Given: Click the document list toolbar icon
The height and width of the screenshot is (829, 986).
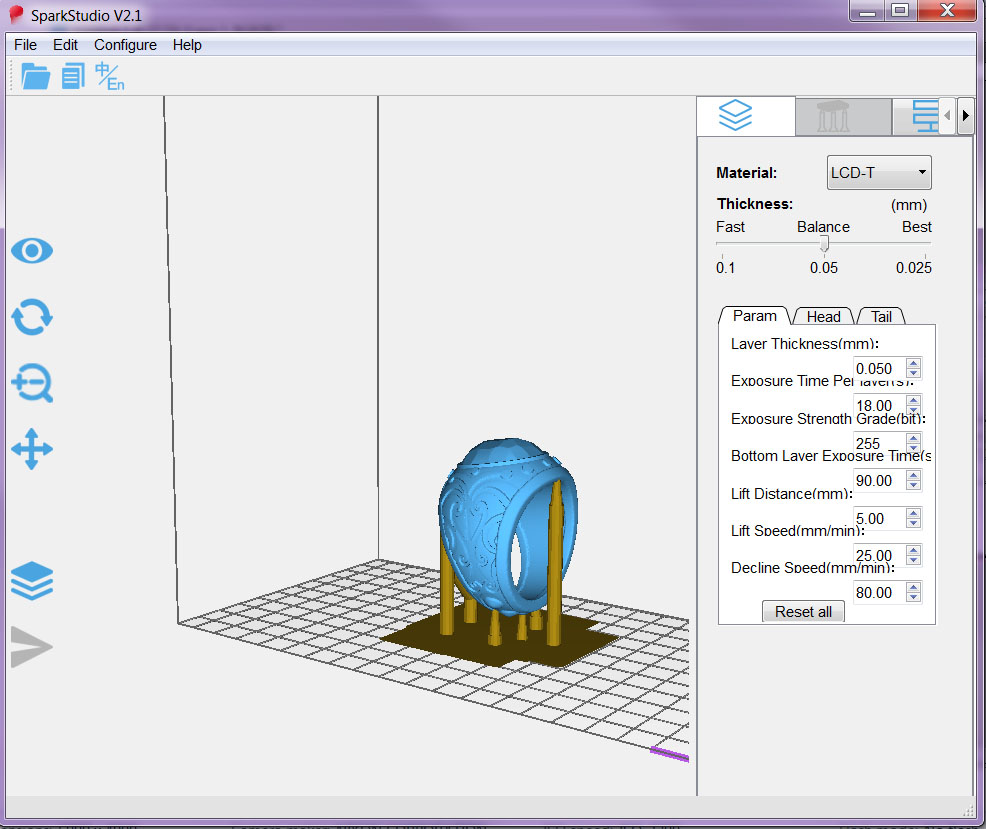Looking at the screenshot, I should click(x=73, y=77).
